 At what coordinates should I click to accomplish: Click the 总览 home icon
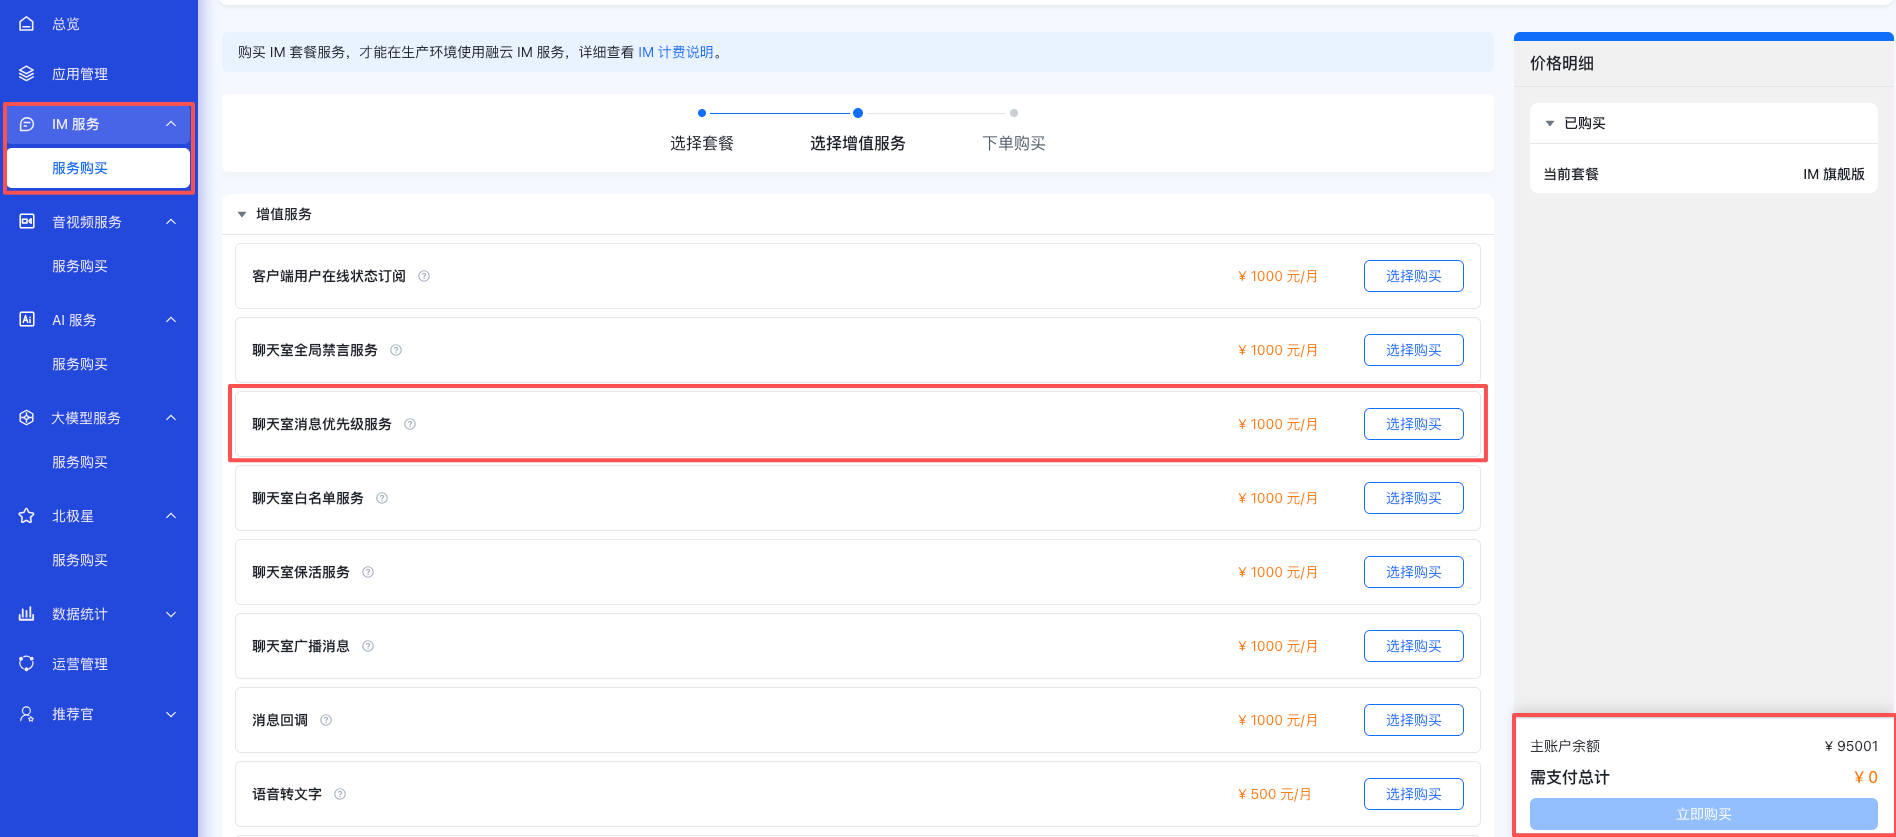point(27,24)
